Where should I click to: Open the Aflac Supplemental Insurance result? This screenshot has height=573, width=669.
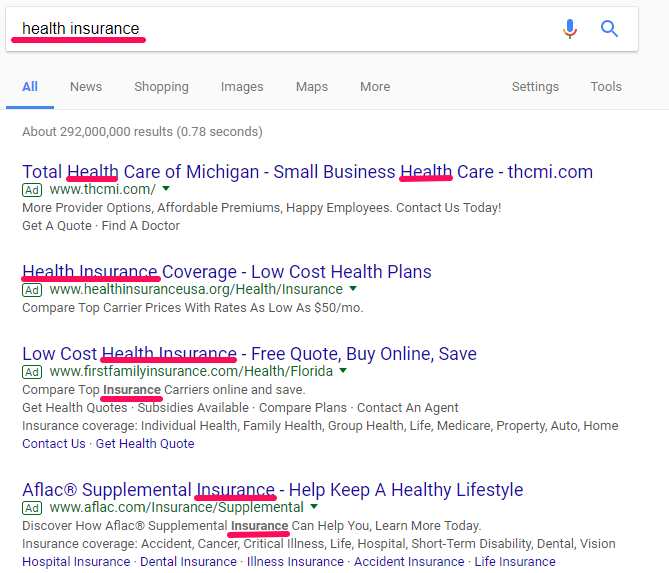pyautogui.click(x=272, y=489)
